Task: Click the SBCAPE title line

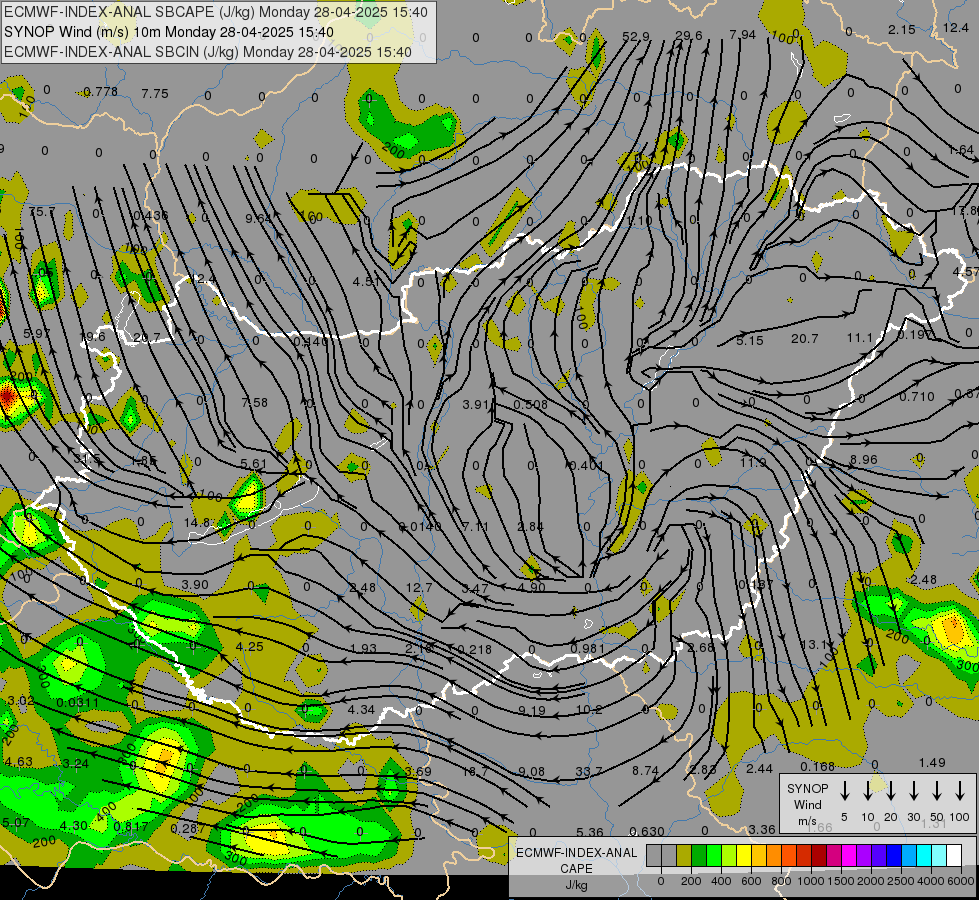Action: (x=216, y=12)
